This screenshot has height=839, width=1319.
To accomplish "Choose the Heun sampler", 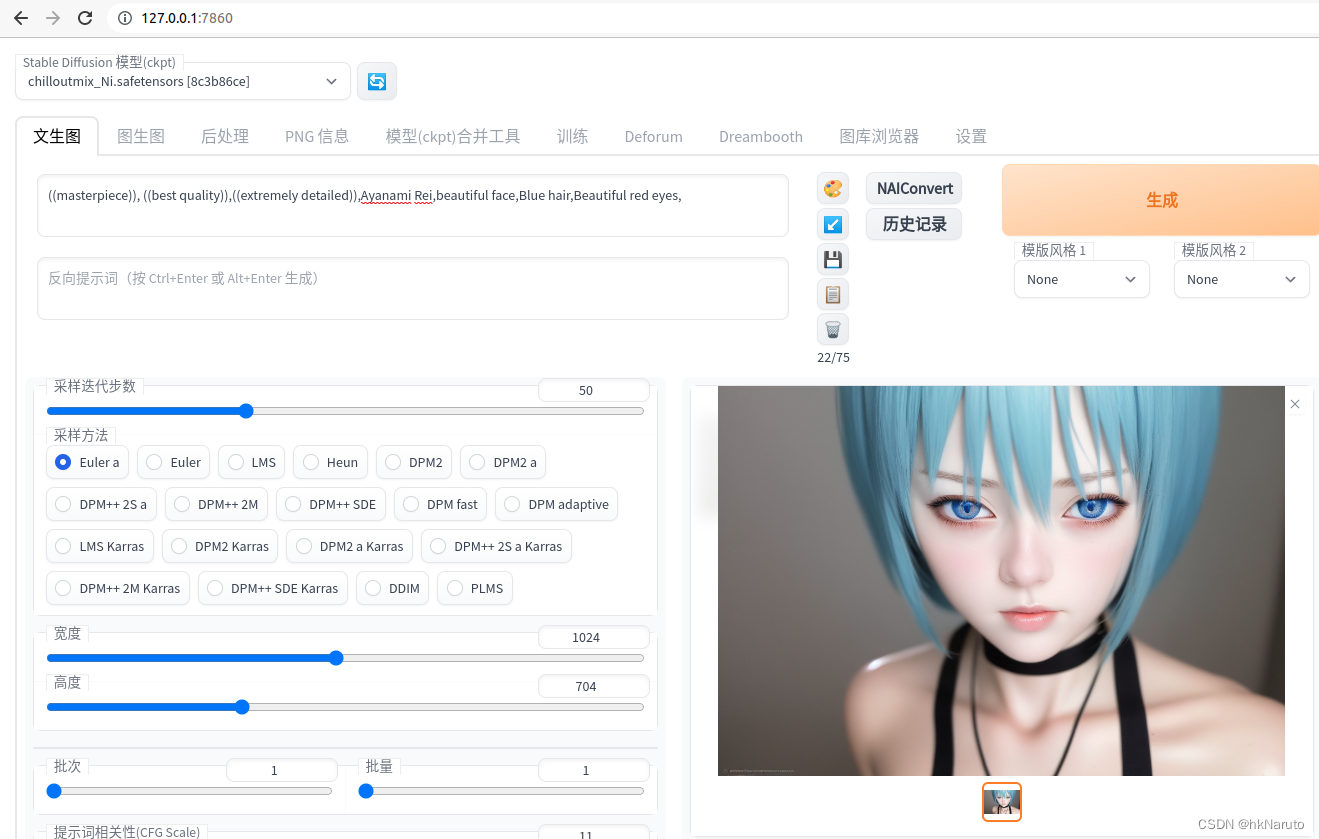I will coord(331,462).
